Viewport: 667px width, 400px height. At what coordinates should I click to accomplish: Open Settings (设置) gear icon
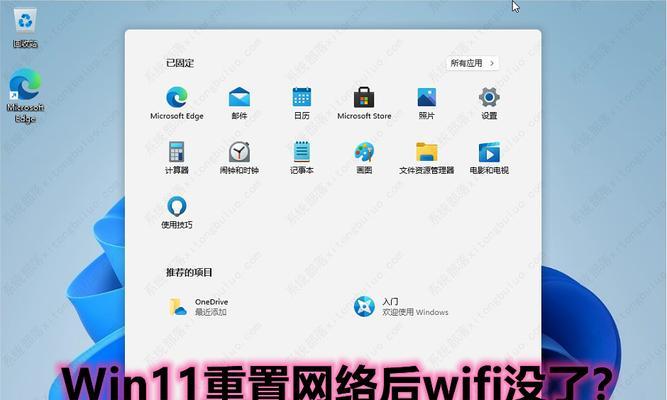[489, 103]
